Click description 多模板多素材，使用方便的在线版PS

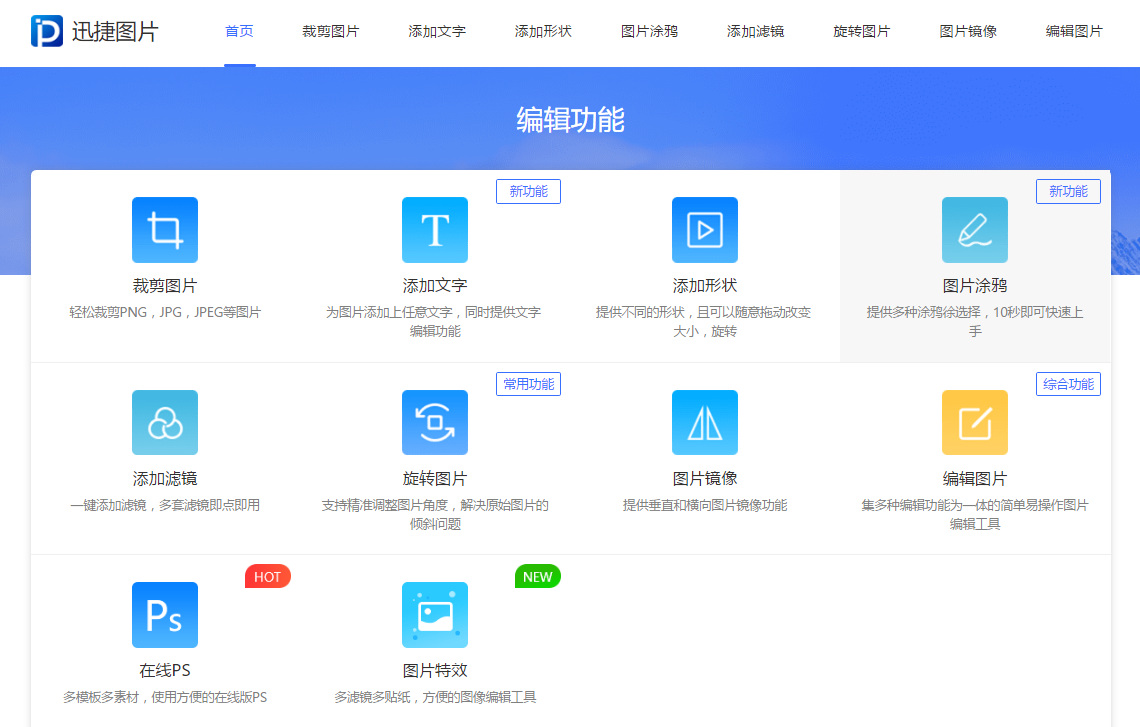pos(165,697)
